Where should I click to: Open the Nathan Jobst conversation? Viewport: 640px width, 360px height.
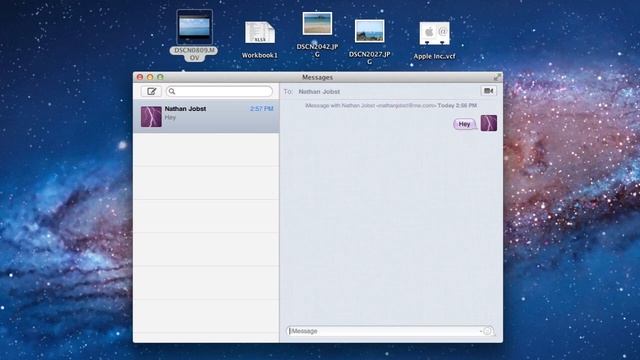pyautogui.click(x=206, y=116)
